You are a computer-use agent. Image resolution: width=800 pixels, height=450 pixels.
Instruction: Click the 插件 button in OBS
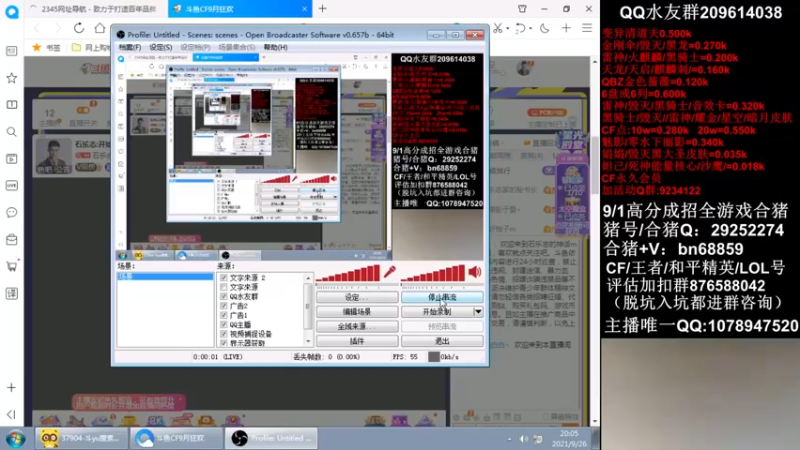(357, 341)
